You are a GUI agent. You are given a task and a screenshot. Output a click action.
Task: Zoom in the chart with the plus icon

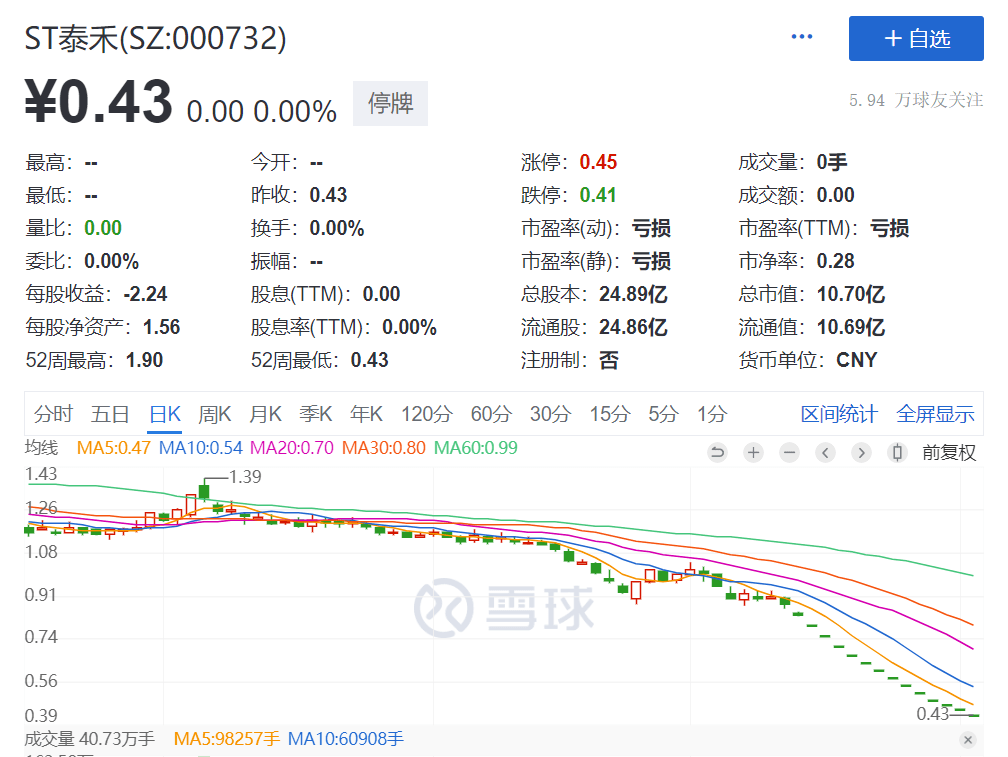(753, 452)
